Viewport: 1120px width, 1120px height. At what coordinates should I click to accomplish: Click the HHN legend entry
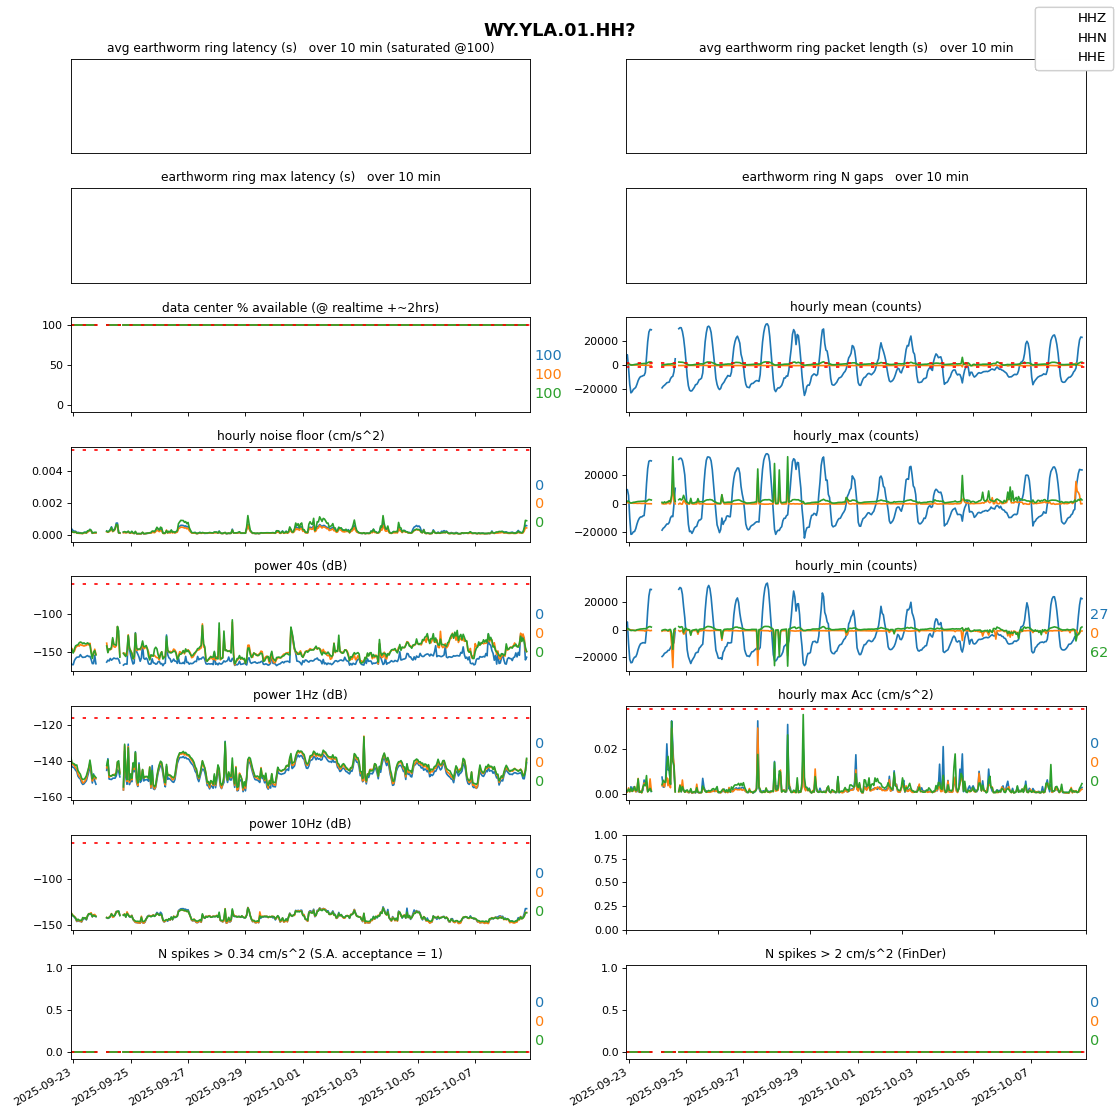pyautogui.click(x=1091, y=38)
